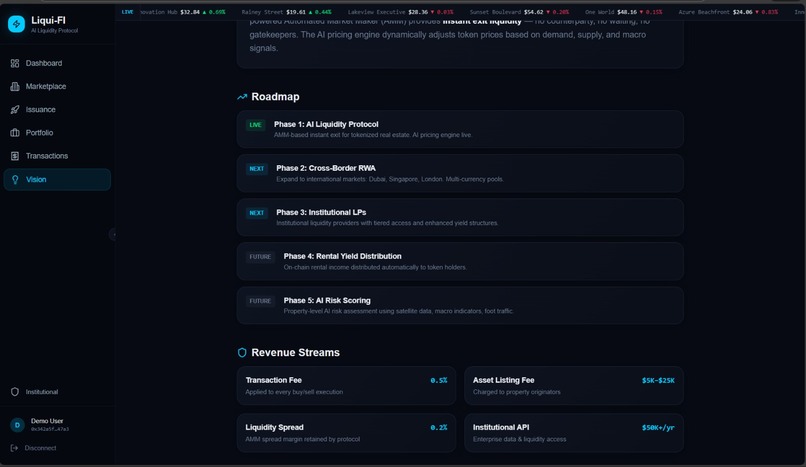Click 'AMM spread margin retained by protocol' text
Viewport: 806px width, 467px height.
(303, 439)
